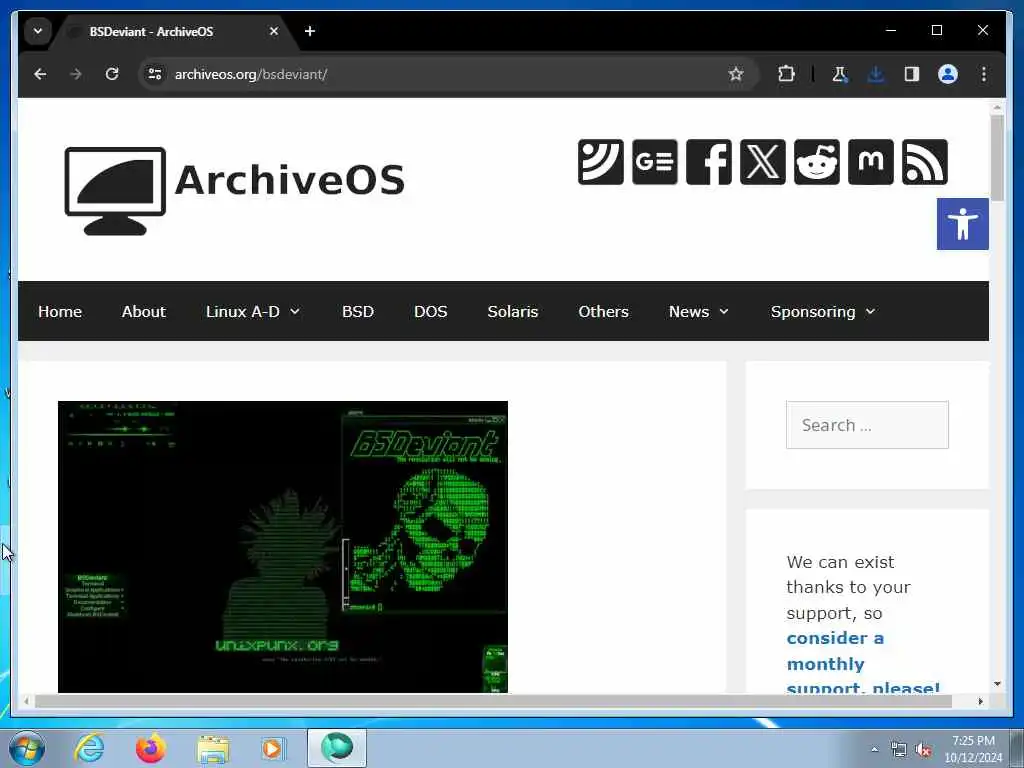
Task: Open the browser three-dot menu
Action: [984, 74]
